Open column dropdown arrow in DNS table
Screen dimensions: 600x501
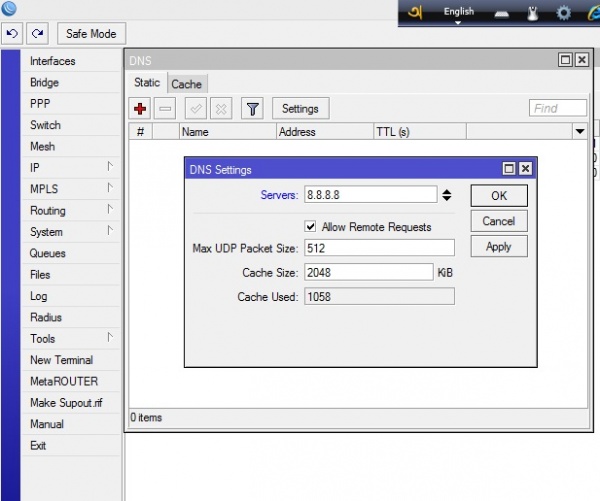(580, 132)
